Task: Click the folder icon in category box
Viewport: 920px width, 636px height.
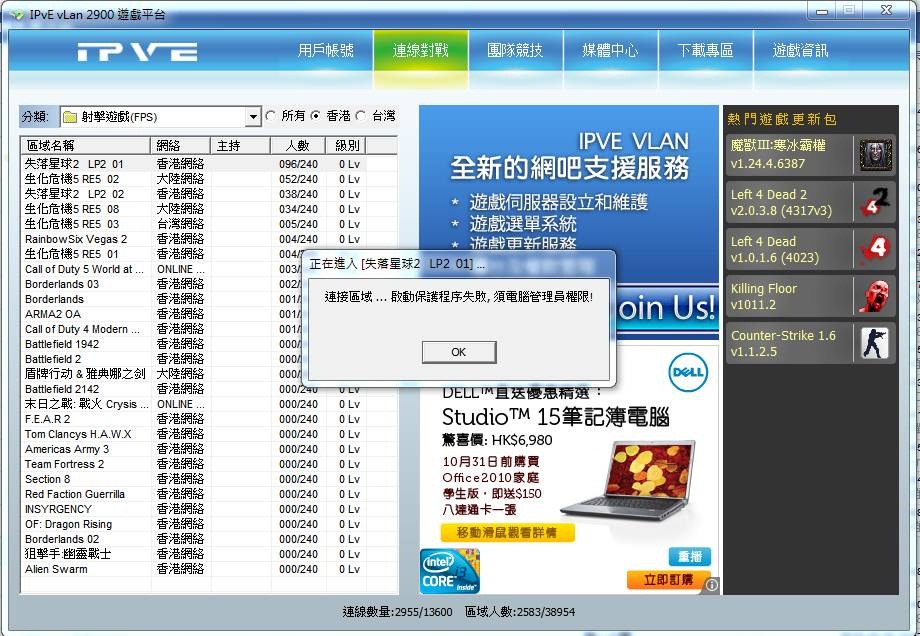Action: pyautogui.click(x=70, y=117)
